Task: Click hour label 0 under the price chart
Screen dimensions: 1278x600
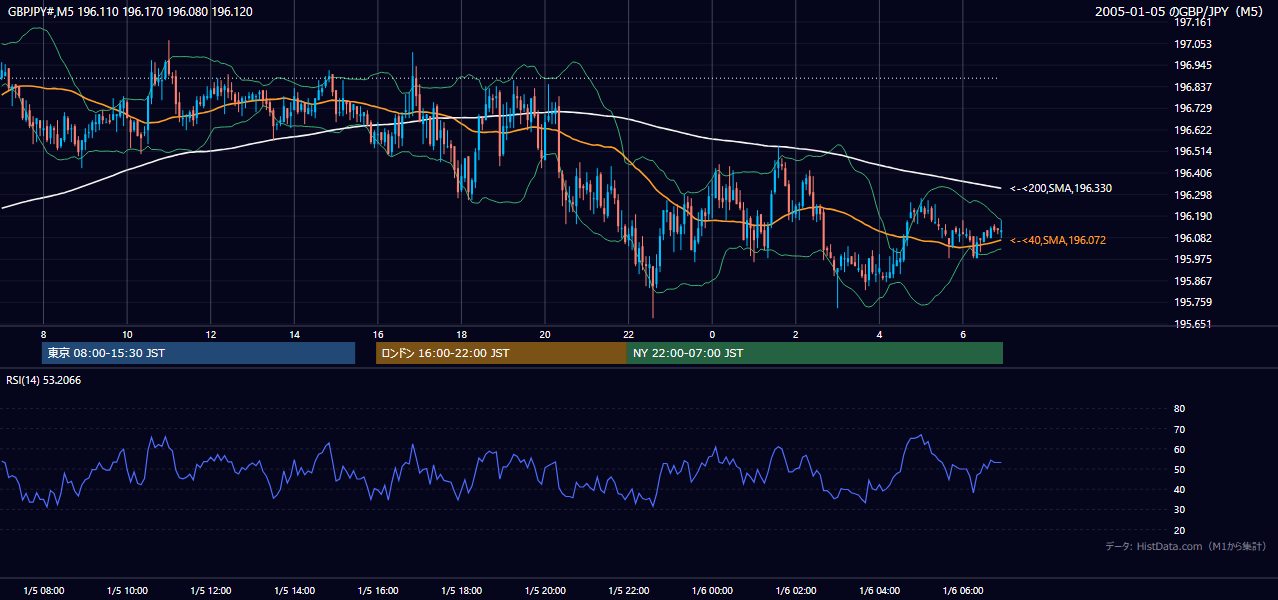Action: point(712,334)
